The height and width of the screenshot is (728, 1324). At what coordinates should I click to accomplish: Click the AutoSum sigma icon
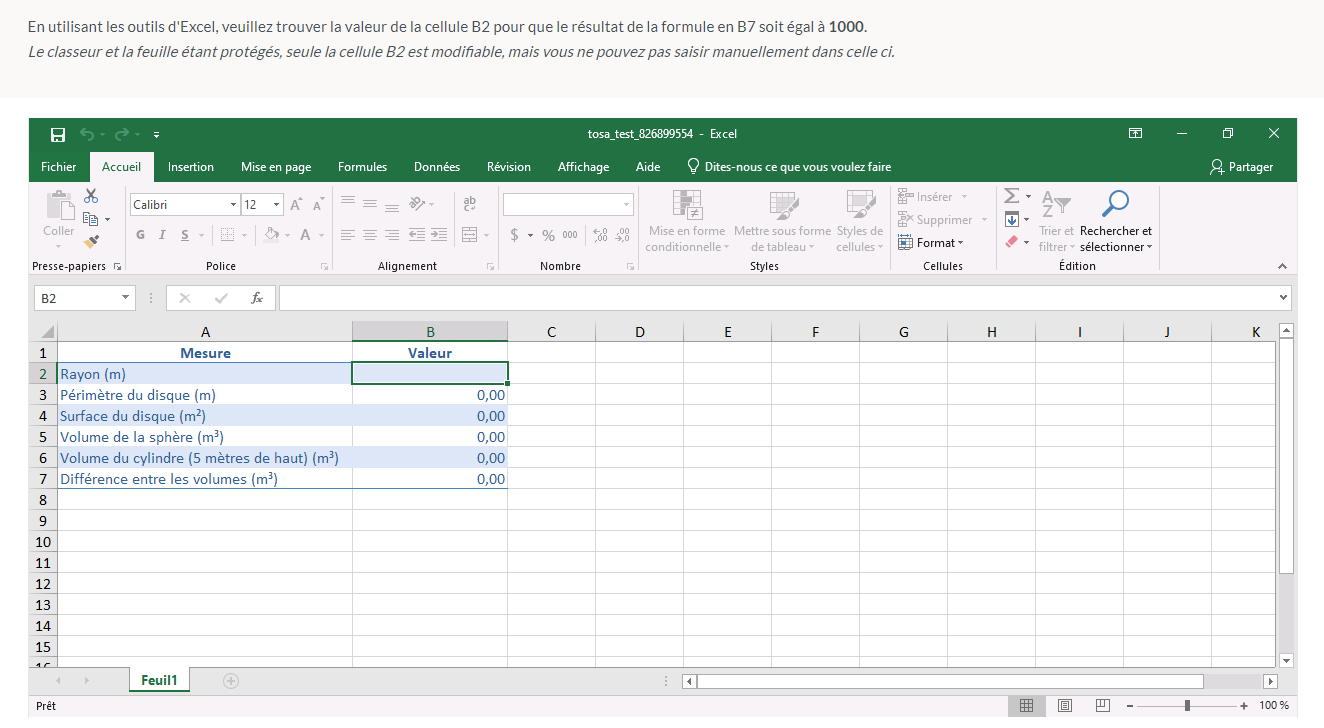(x=1011, y=197)
